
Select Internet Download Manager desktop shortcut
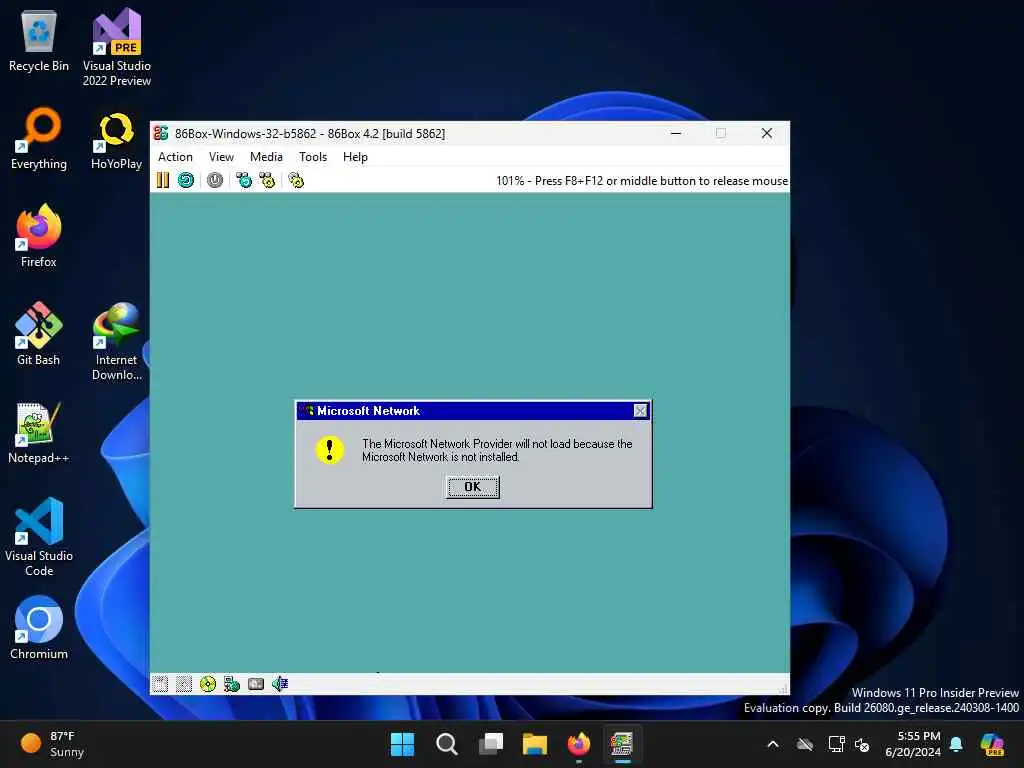click(x=116, y=341)
